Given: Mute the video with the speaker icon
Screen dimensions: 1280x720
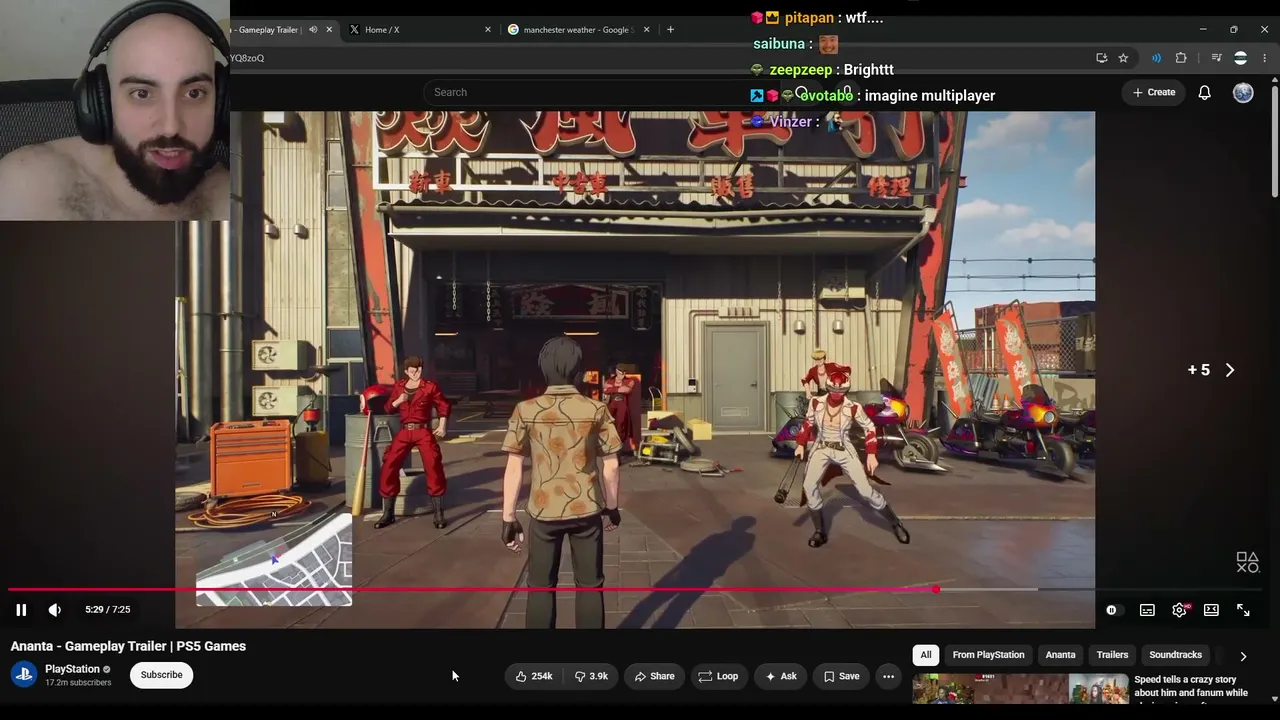Looking at the screenshot, I should pyautogui.click(x=55, y=610).
